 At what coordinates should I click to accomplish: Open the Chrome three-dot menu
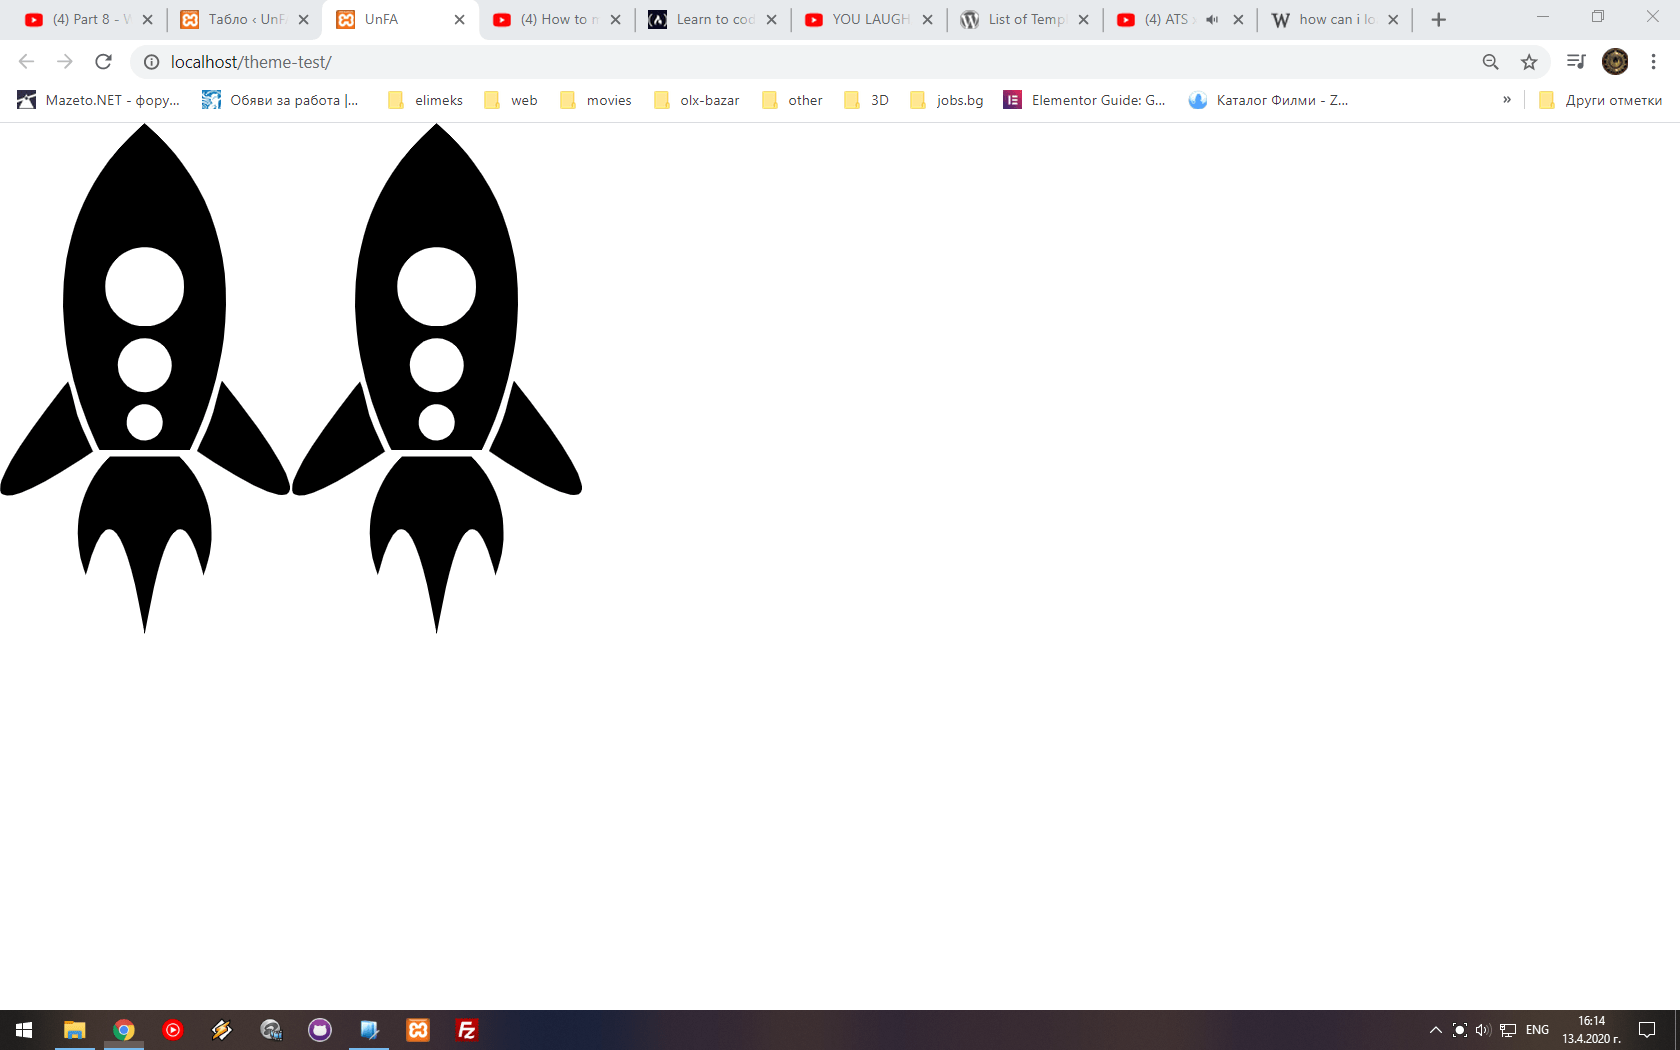coord(1655,61)
